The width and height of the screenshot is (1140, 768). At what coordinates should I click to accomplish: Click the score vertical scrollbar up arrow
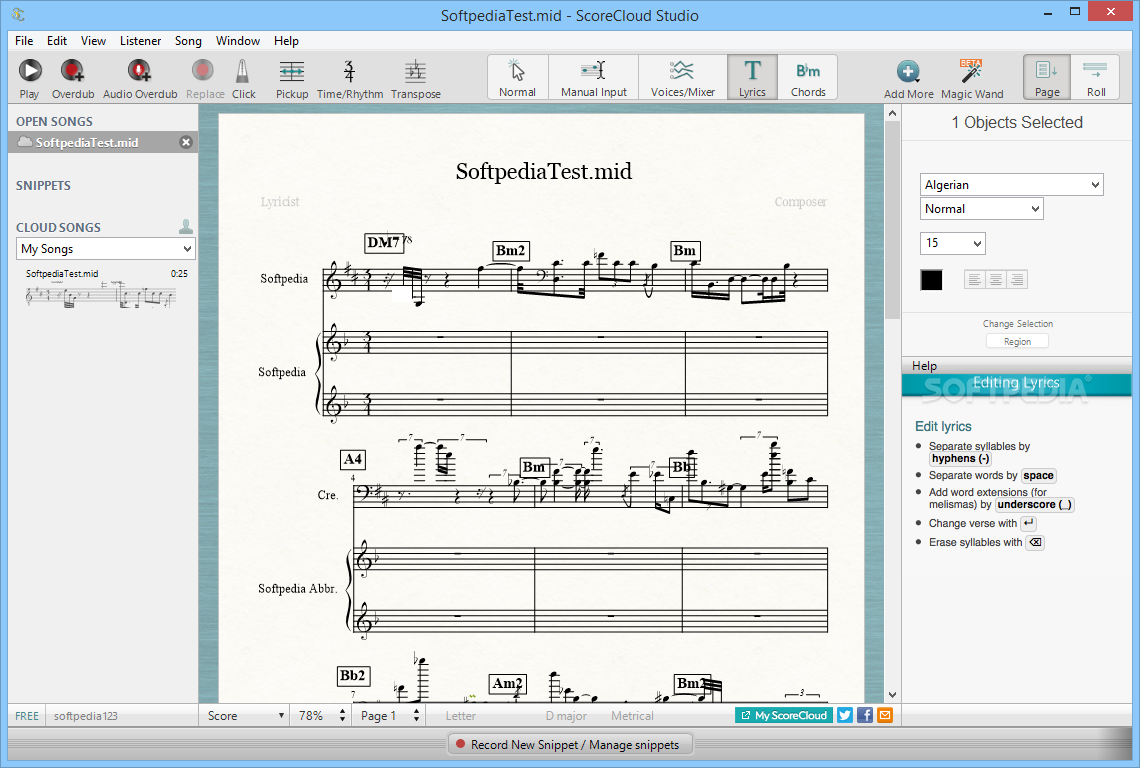click(892, 113)
